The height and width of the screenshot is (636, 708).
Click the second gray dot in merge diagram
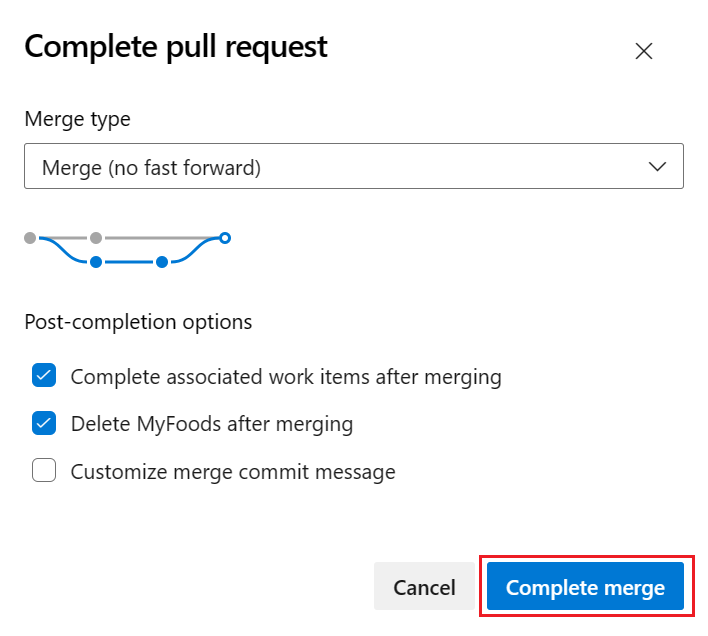pos(96,238)
